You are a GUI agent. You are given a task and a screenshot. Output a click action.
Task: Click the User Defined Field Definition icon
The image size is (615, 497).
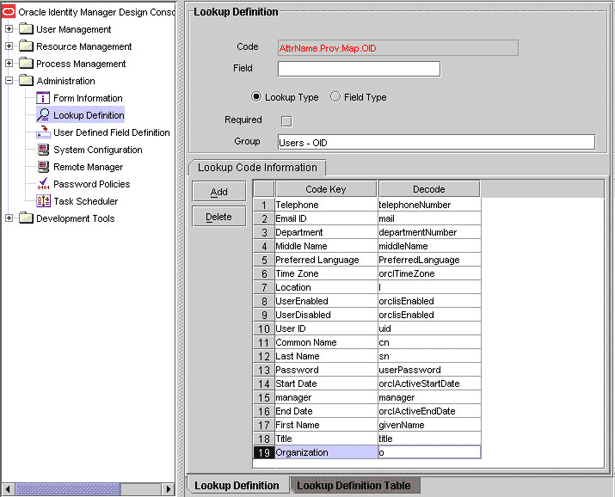coord(43,132)
